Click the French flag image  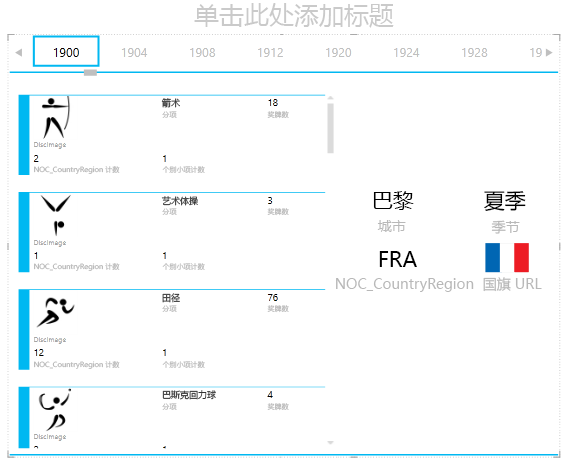pyautogui.click(x=507, y=257)
